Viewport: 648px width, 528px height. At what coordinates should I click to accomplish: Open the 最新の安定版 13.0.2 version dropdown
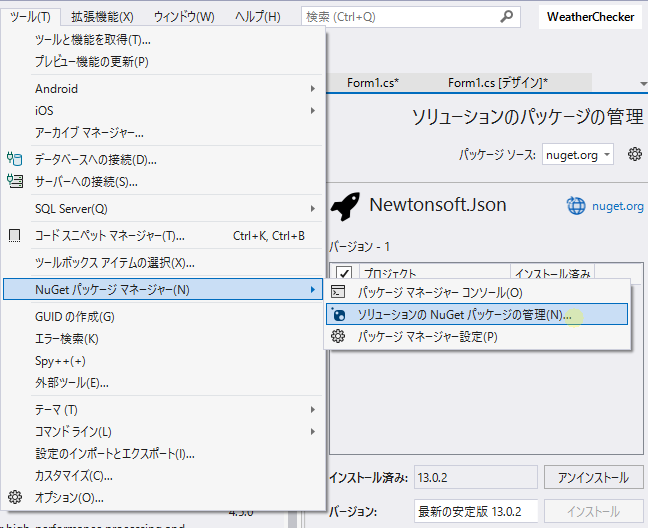pos(476,511)
